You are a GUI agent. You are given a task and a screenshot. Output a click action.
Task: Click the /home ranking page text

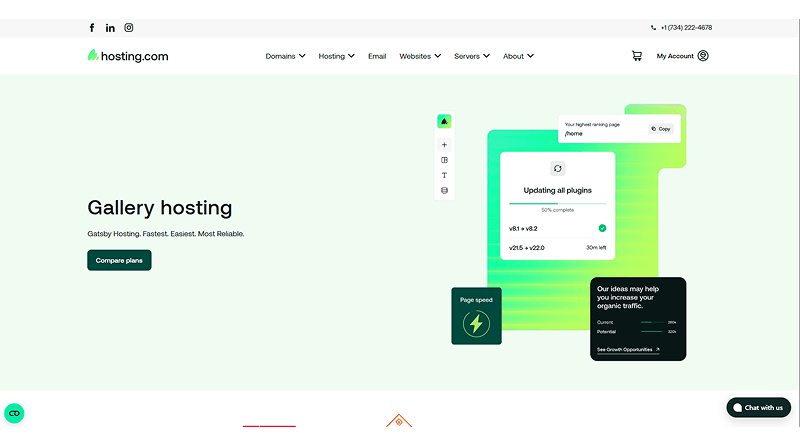click(573, 134)
